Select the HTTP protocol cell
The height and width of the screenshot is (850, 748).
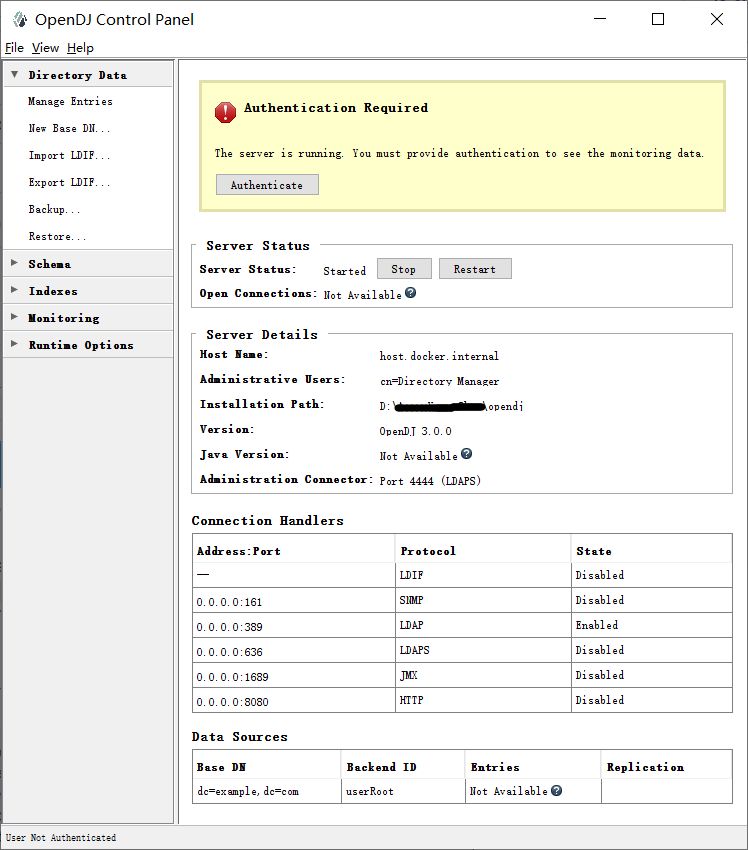483,700
